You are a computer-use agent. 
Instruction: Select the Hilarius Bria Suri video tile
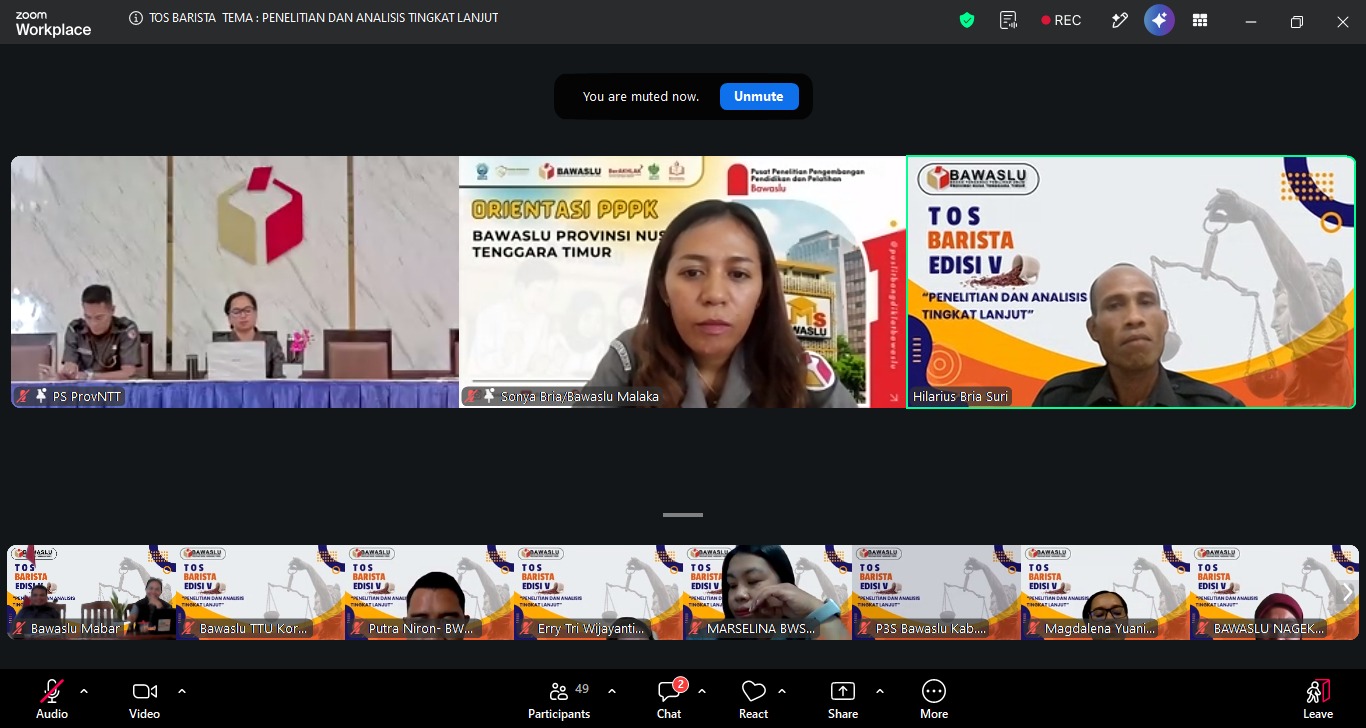point(1131,282)
